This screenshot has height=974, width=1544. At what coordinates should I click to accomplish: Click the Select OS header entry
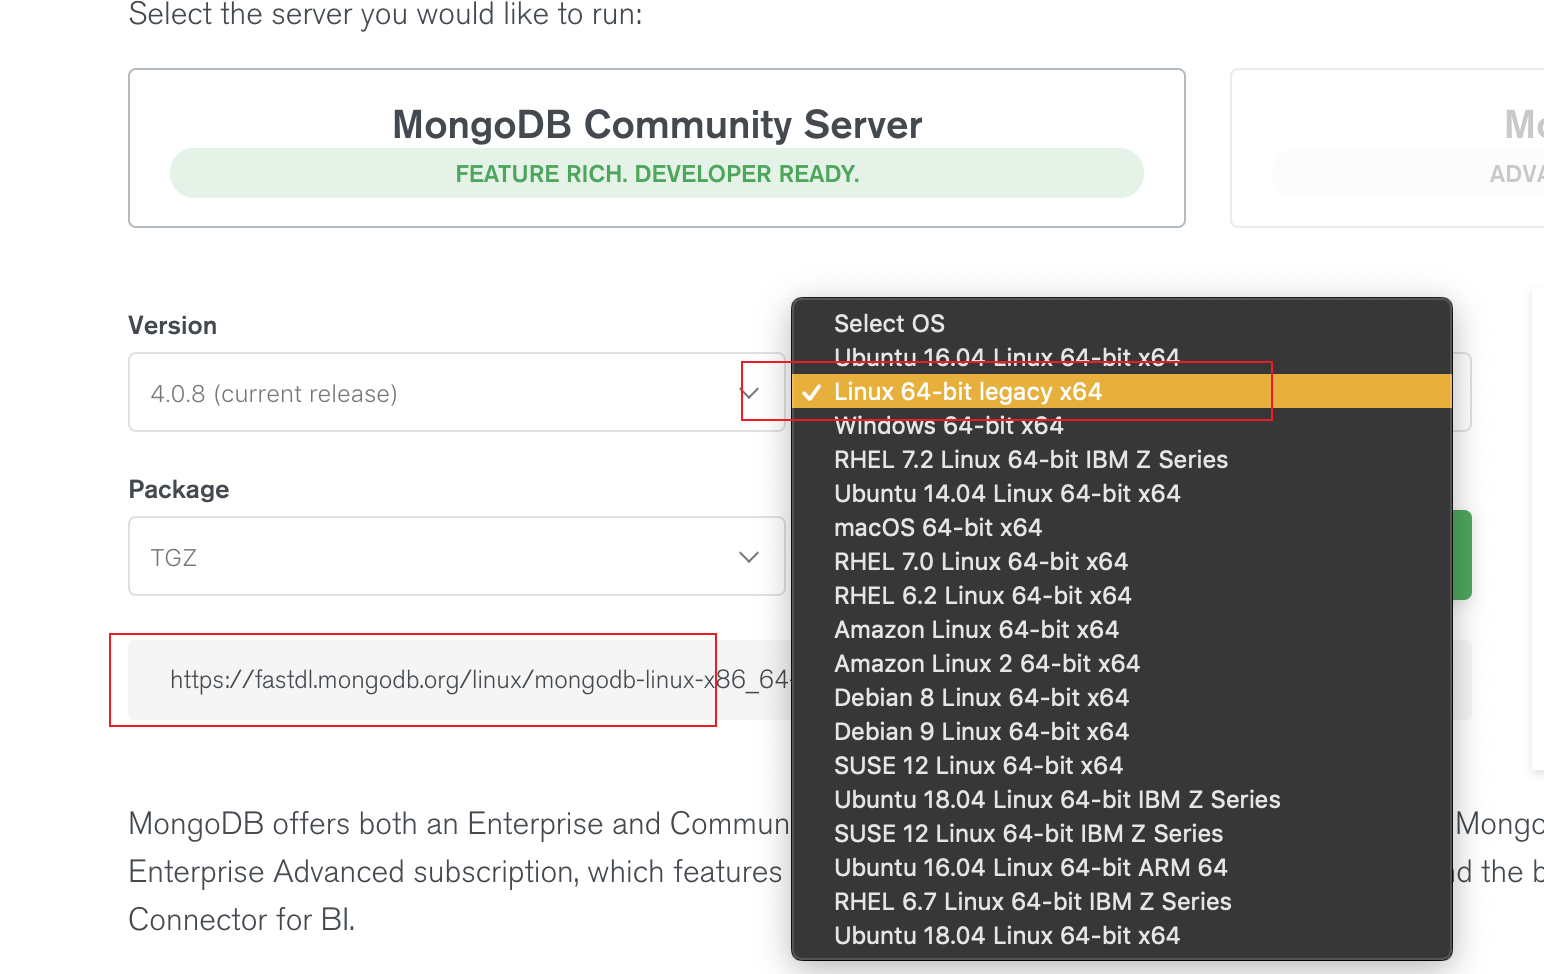tap(1121, 323)
